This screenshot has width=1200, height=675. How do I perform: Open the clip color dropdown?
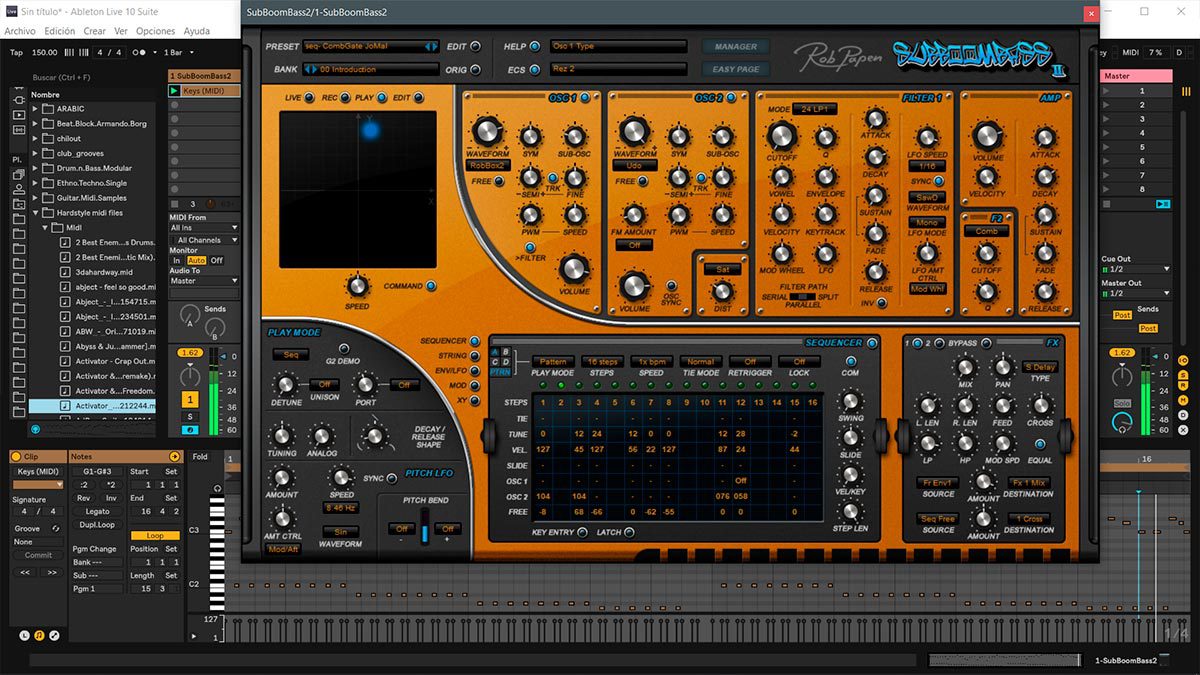[x=39, y=484]
